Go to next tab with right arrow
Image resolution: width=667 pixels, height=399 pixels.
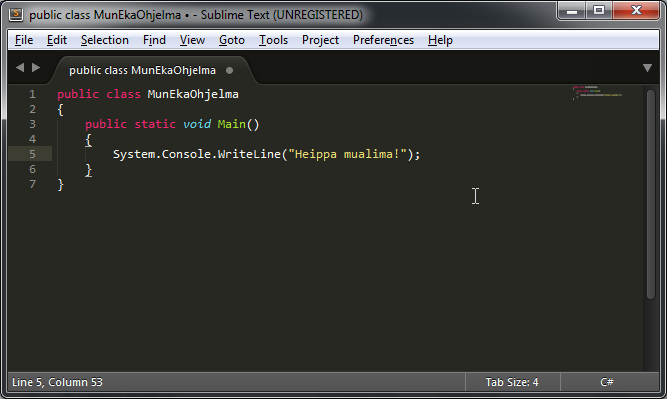36,67
